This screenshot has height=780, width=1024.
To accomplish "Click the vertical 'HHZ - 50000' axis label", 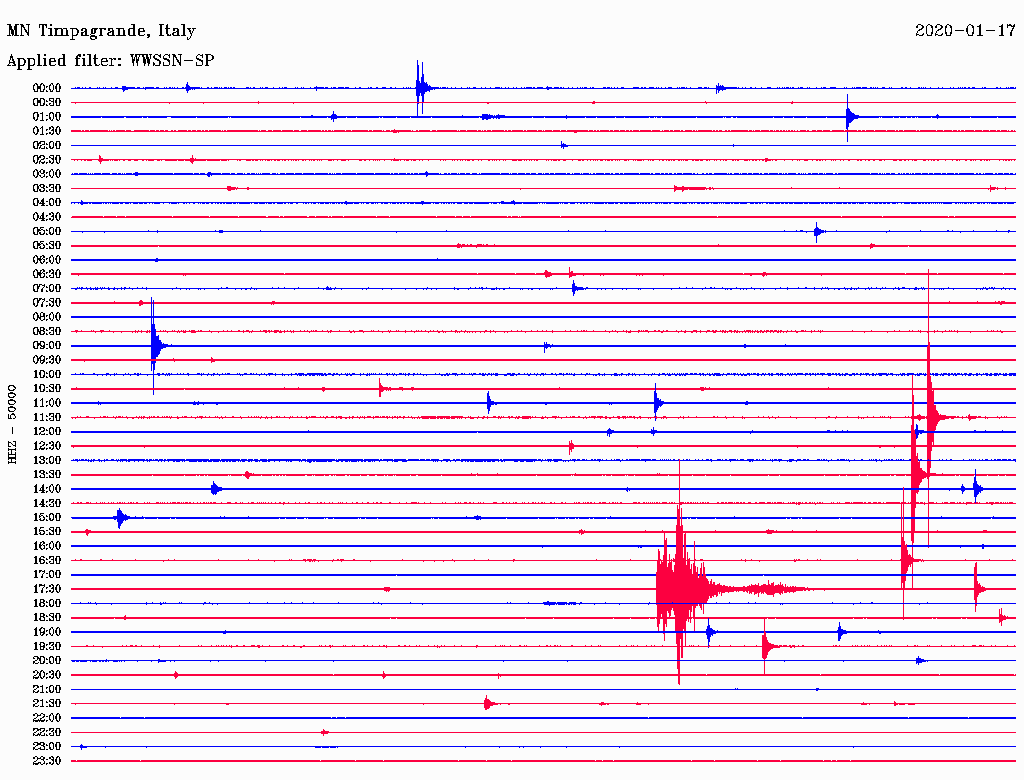I will (x=12, y=425).
